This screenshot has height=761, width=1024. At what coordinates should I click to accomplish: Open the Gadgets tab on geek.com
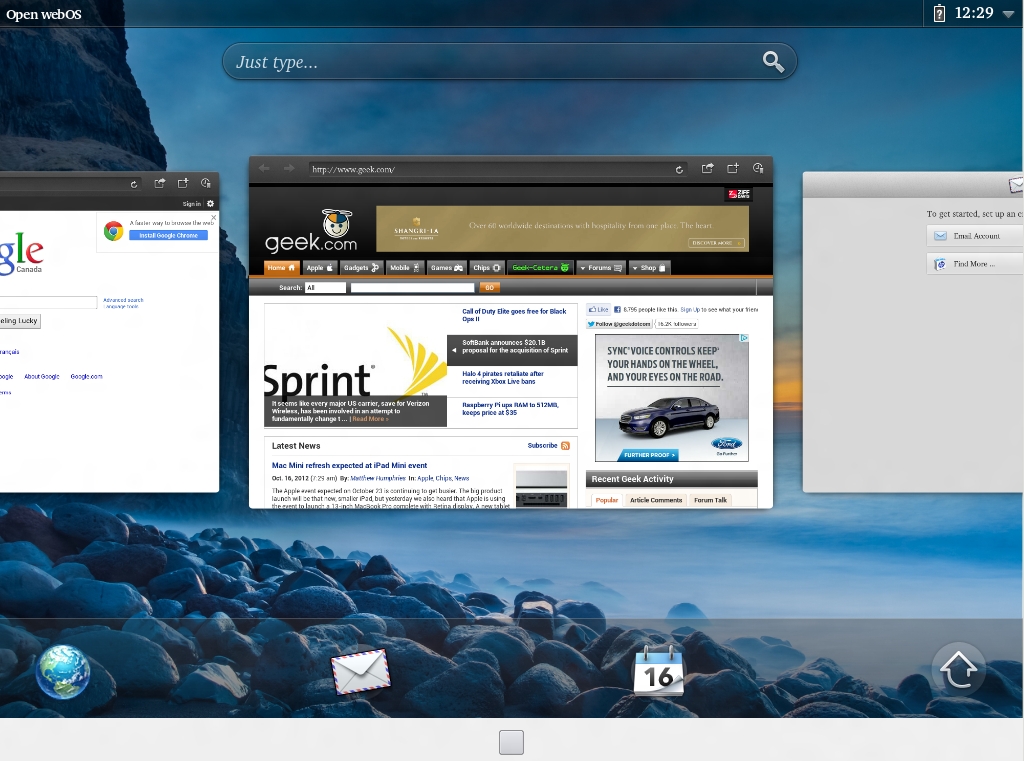(361, 268)
